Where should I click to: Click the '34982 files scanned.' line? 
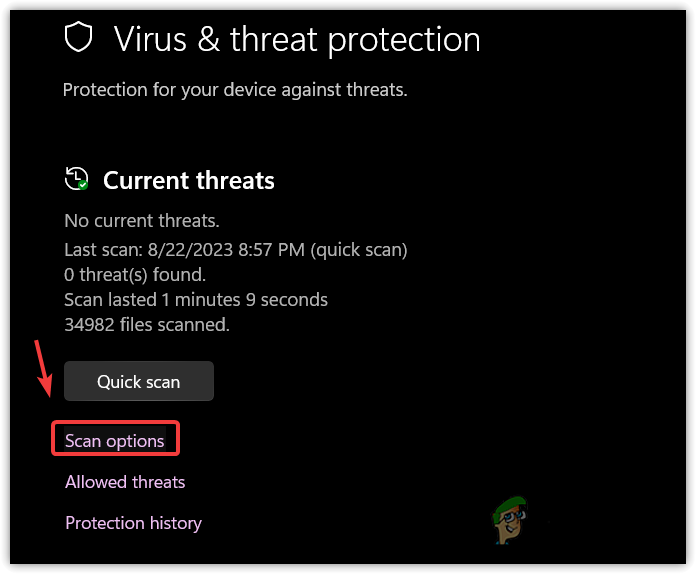tap(147, 324)
